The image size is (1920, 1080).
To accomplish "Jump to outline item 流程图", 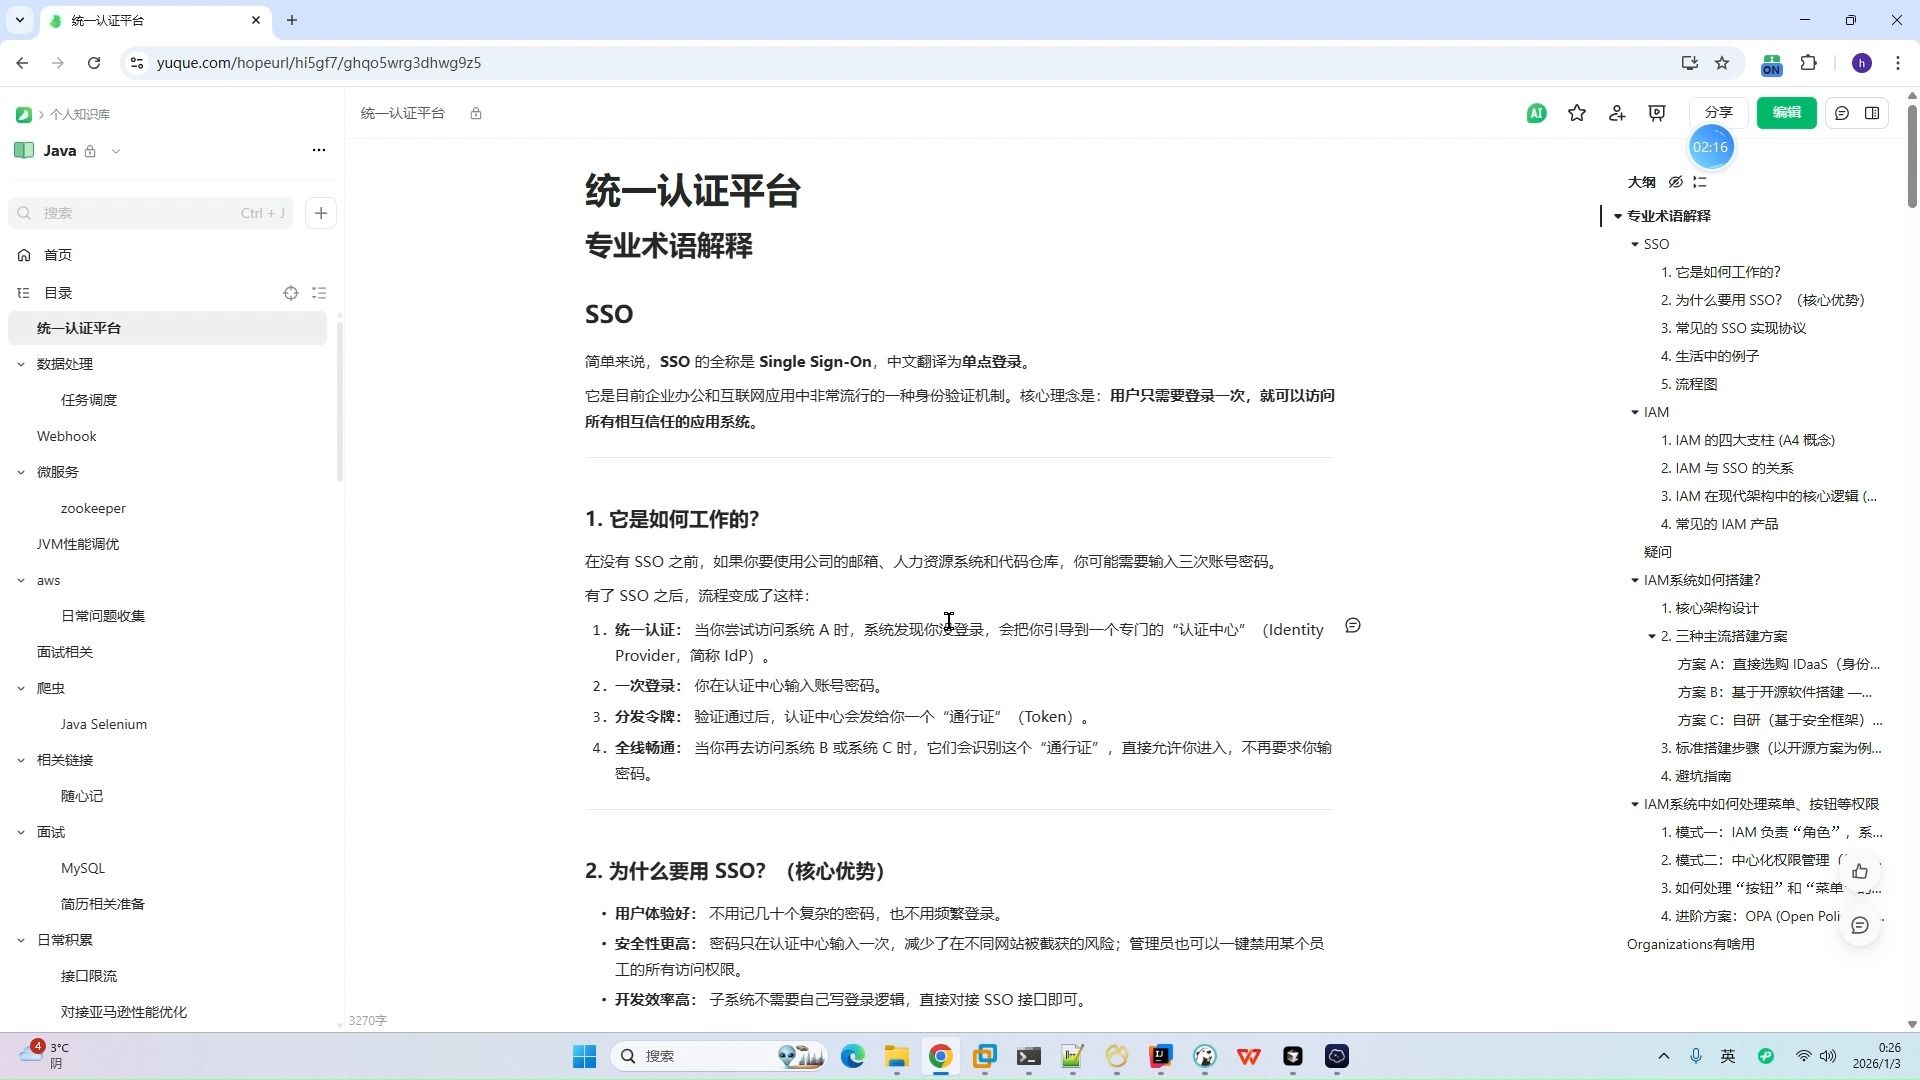I will (x=1689, y=384).
